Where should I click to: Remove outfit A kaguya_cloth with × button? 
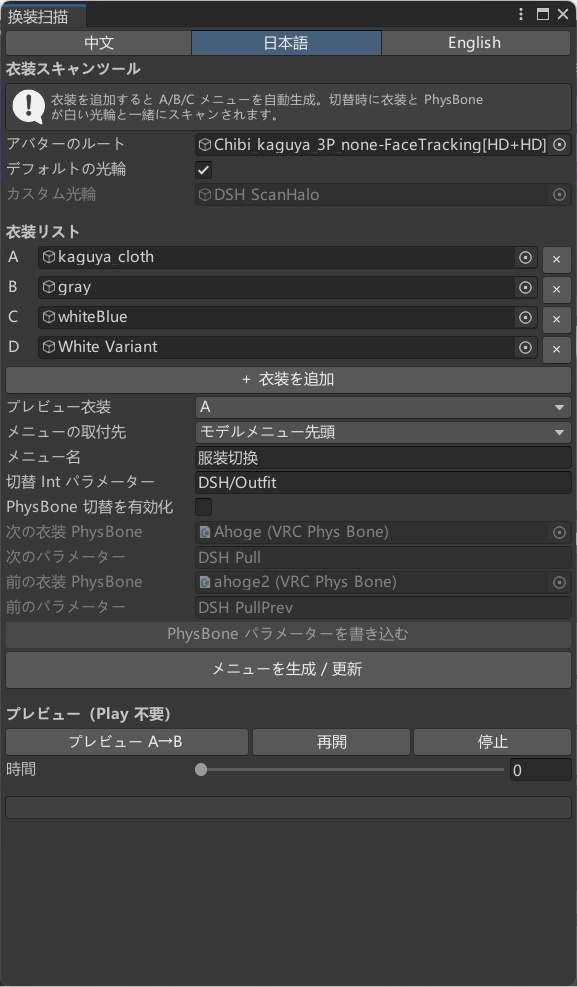[556, 259]
